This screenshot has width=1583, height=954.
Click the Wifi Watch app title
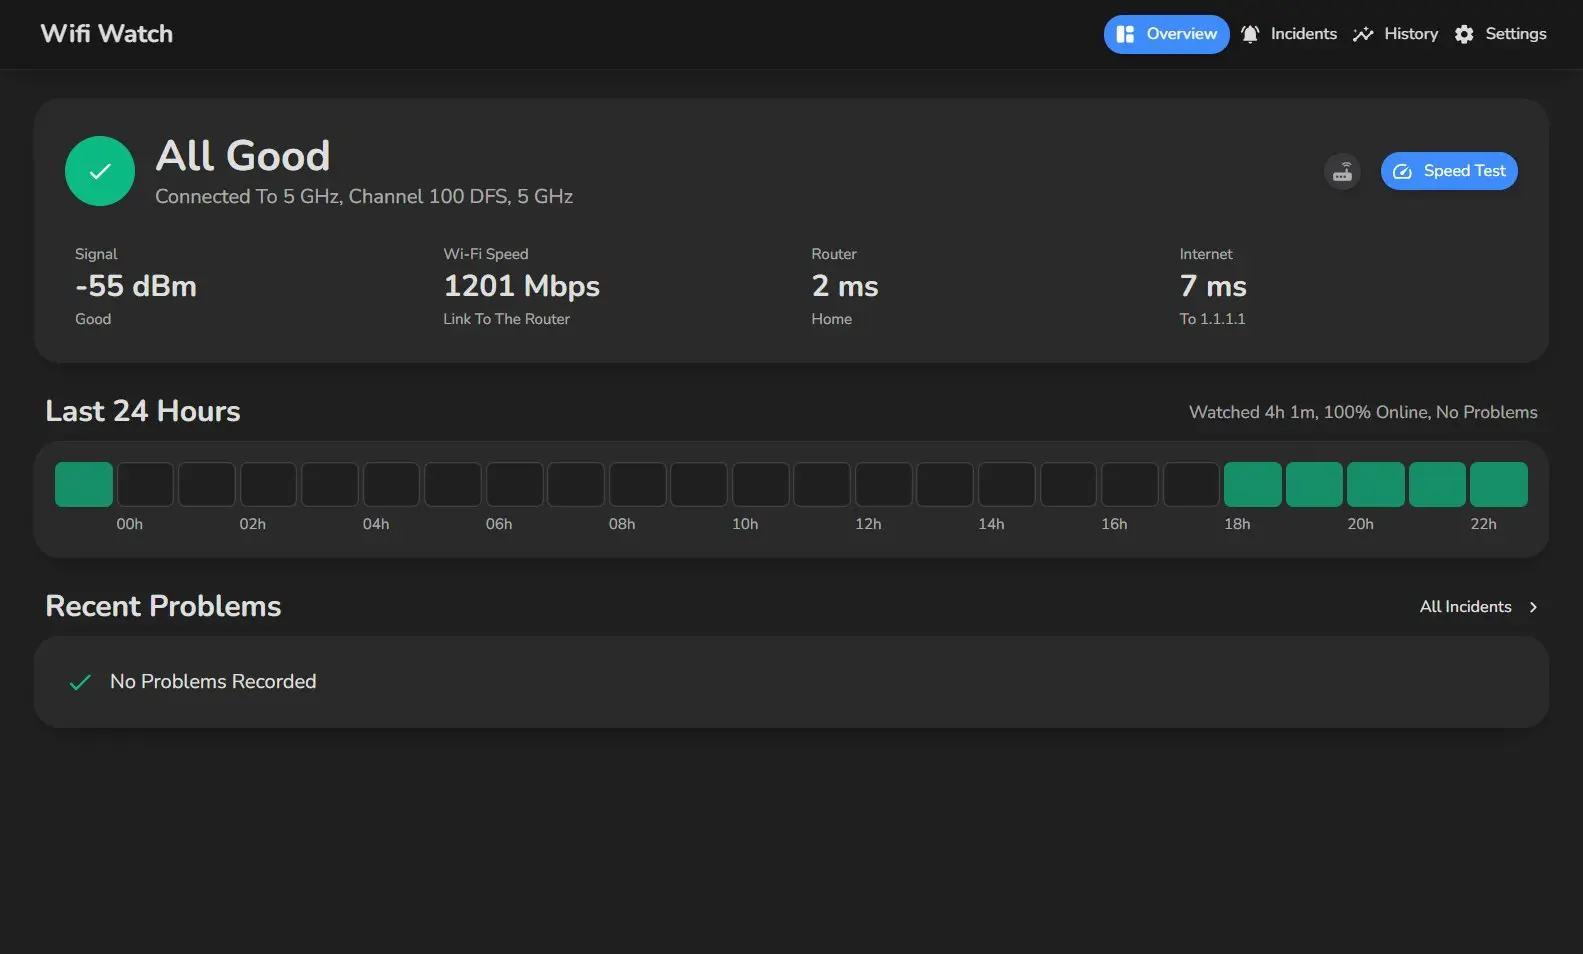(107, 34)
